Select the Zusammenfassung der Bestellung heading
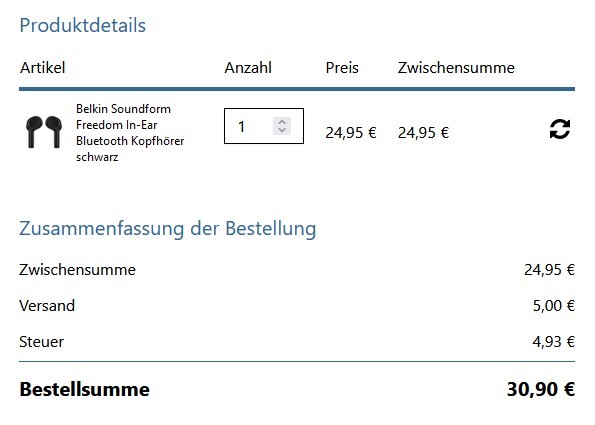 (167, 229)
